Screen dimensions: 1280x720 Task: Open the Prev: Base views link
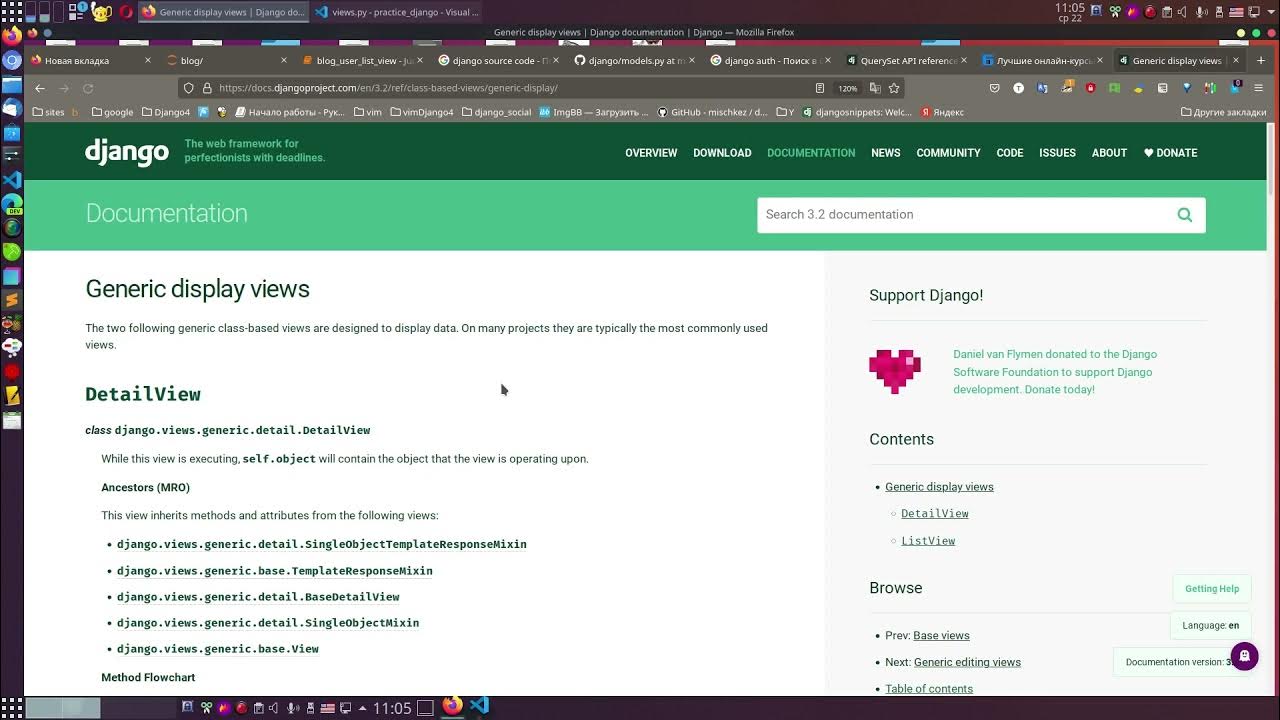[941, 636]
